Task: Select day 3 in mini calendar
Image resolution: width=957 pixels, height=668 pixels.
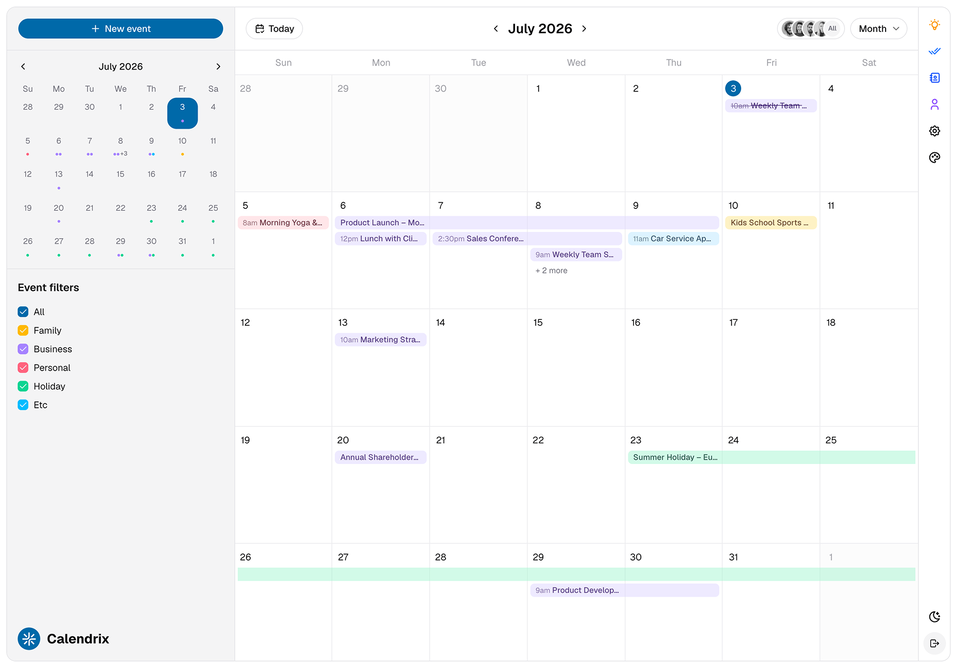Action: (182, 113)
